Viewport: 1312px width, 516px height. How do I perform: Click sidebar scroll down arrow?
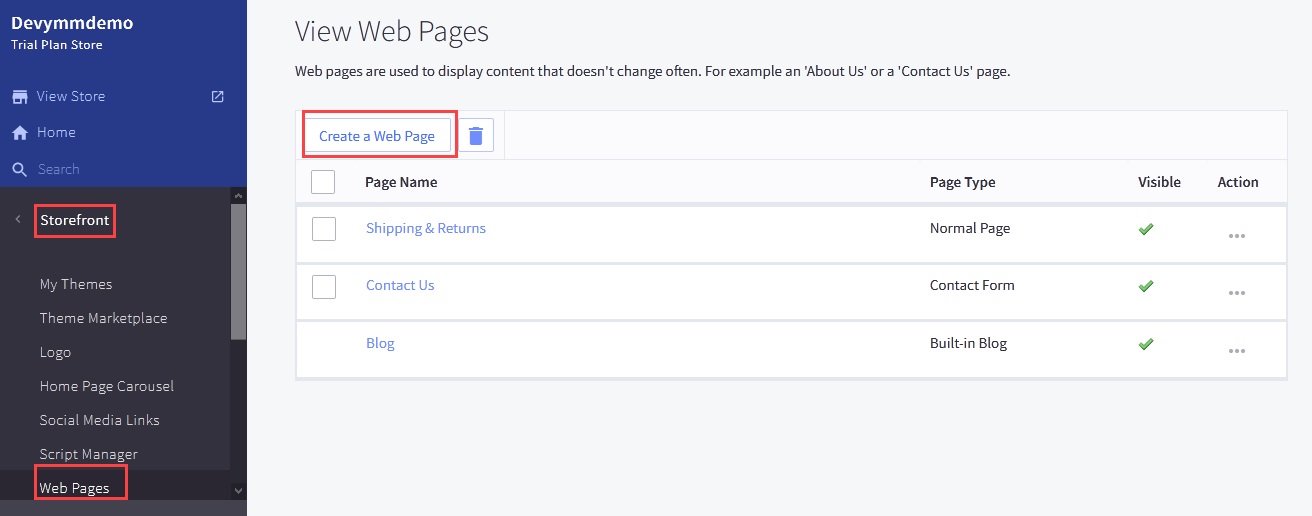(x=238, y=490)
